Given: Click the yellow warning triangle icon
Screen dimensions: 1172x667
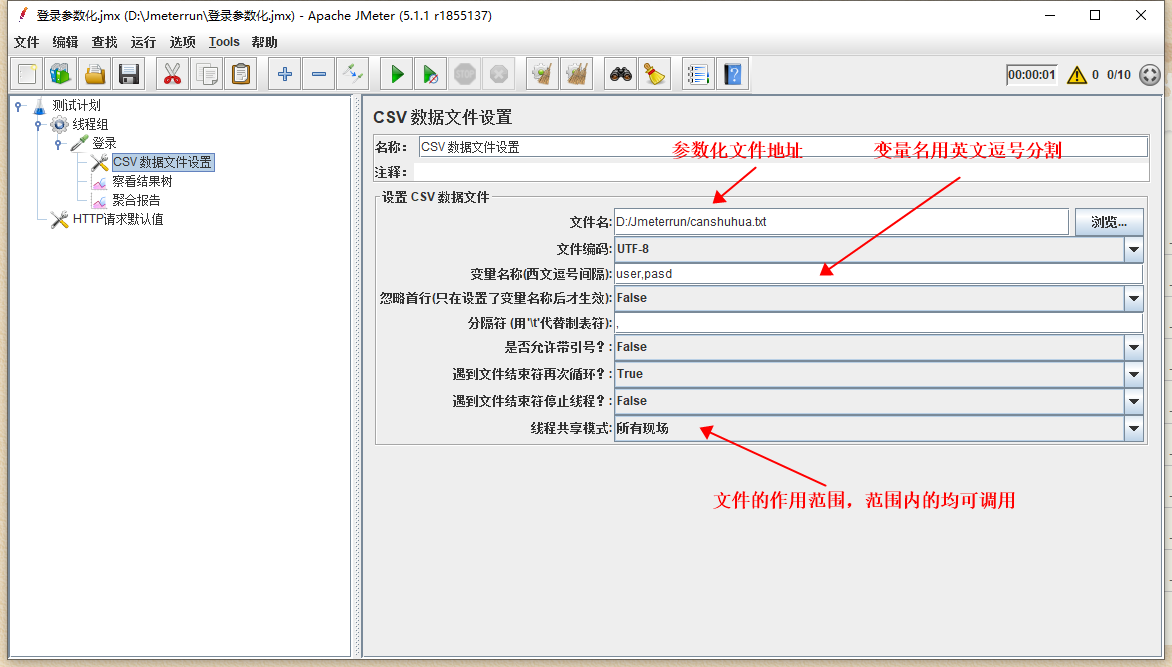Looking at the screenshot, I should click(1076, 75).
